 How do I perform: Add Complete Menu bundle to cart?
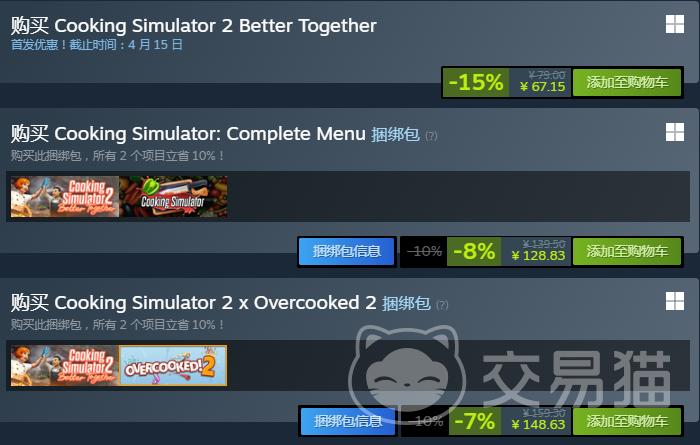pos(627,251)
